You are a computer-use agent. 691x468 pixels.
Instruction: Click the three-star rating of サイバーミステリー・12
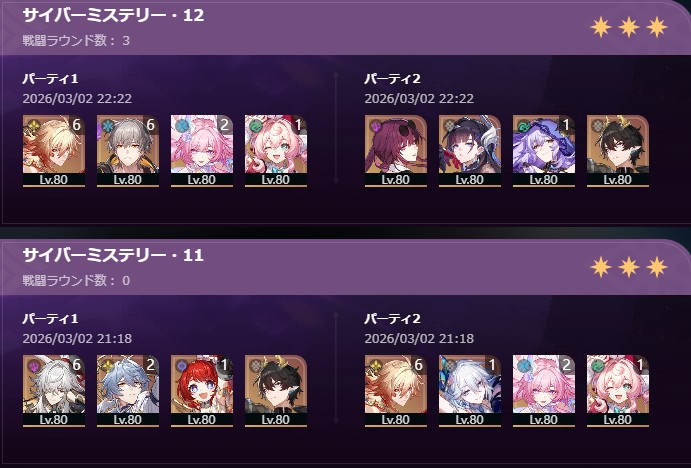click(629, 27)
